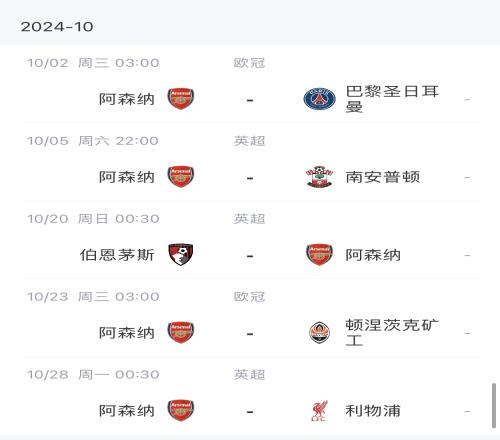Viewport: 500px width, 440px height.
Task: Open team 南安普顿
Action: [x=382, y=177]
